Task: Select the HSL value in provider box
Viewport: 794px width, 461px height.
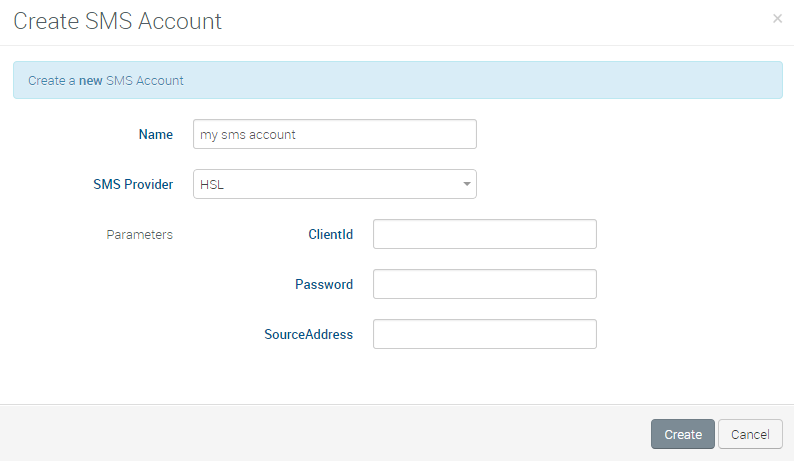Action: pos(212,184)
